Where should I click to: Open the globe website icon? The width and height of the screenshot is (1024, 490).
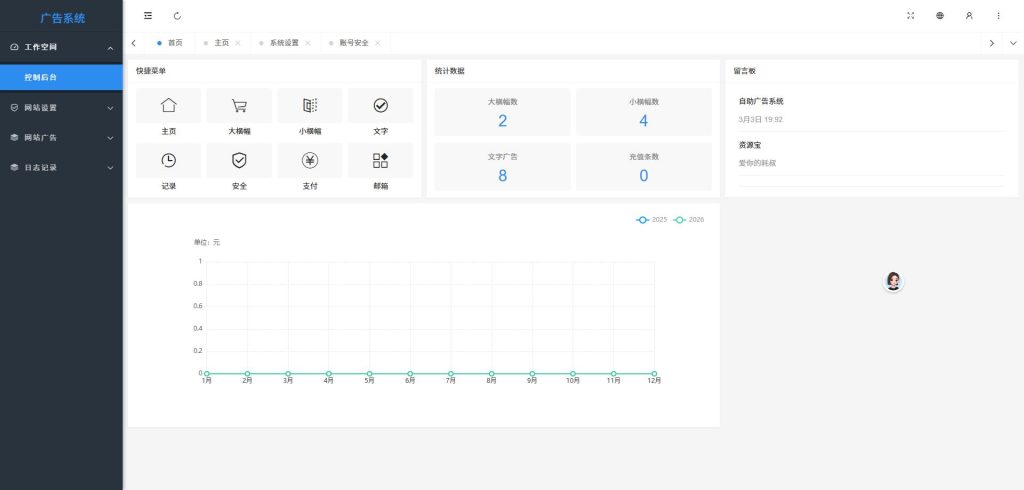pos(940,16)
